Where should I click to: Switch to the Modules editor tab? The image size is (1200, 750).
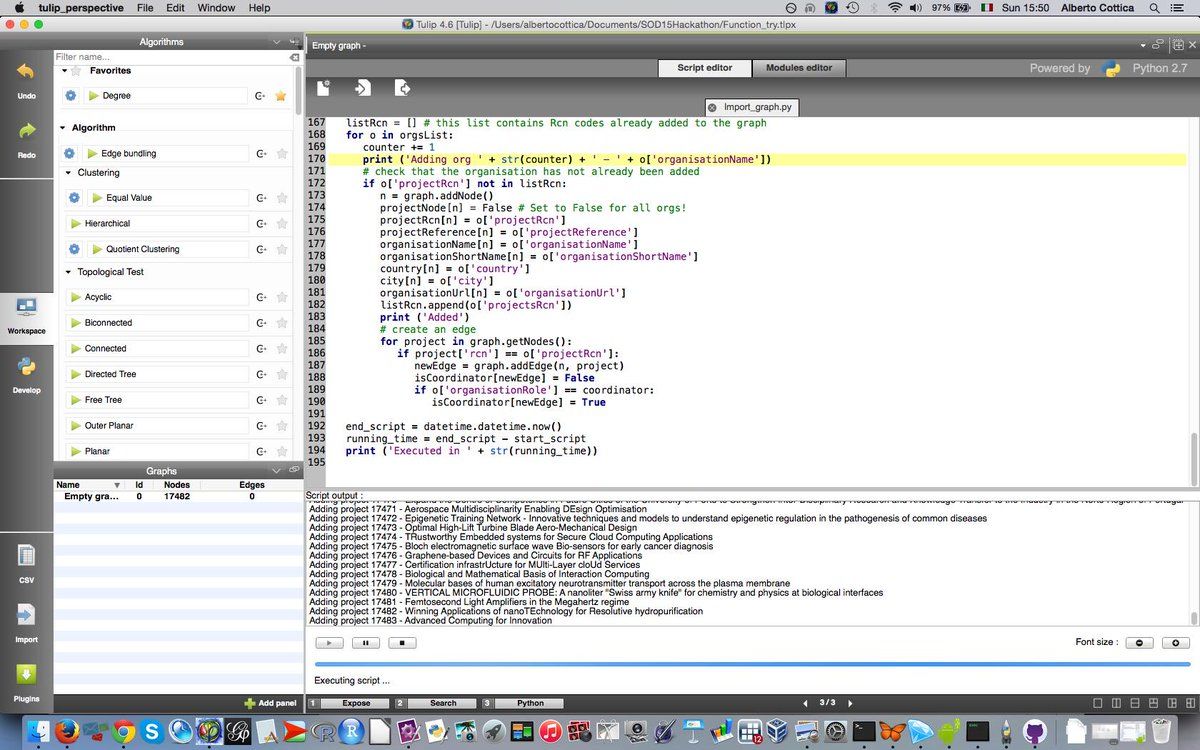(798, 68)
